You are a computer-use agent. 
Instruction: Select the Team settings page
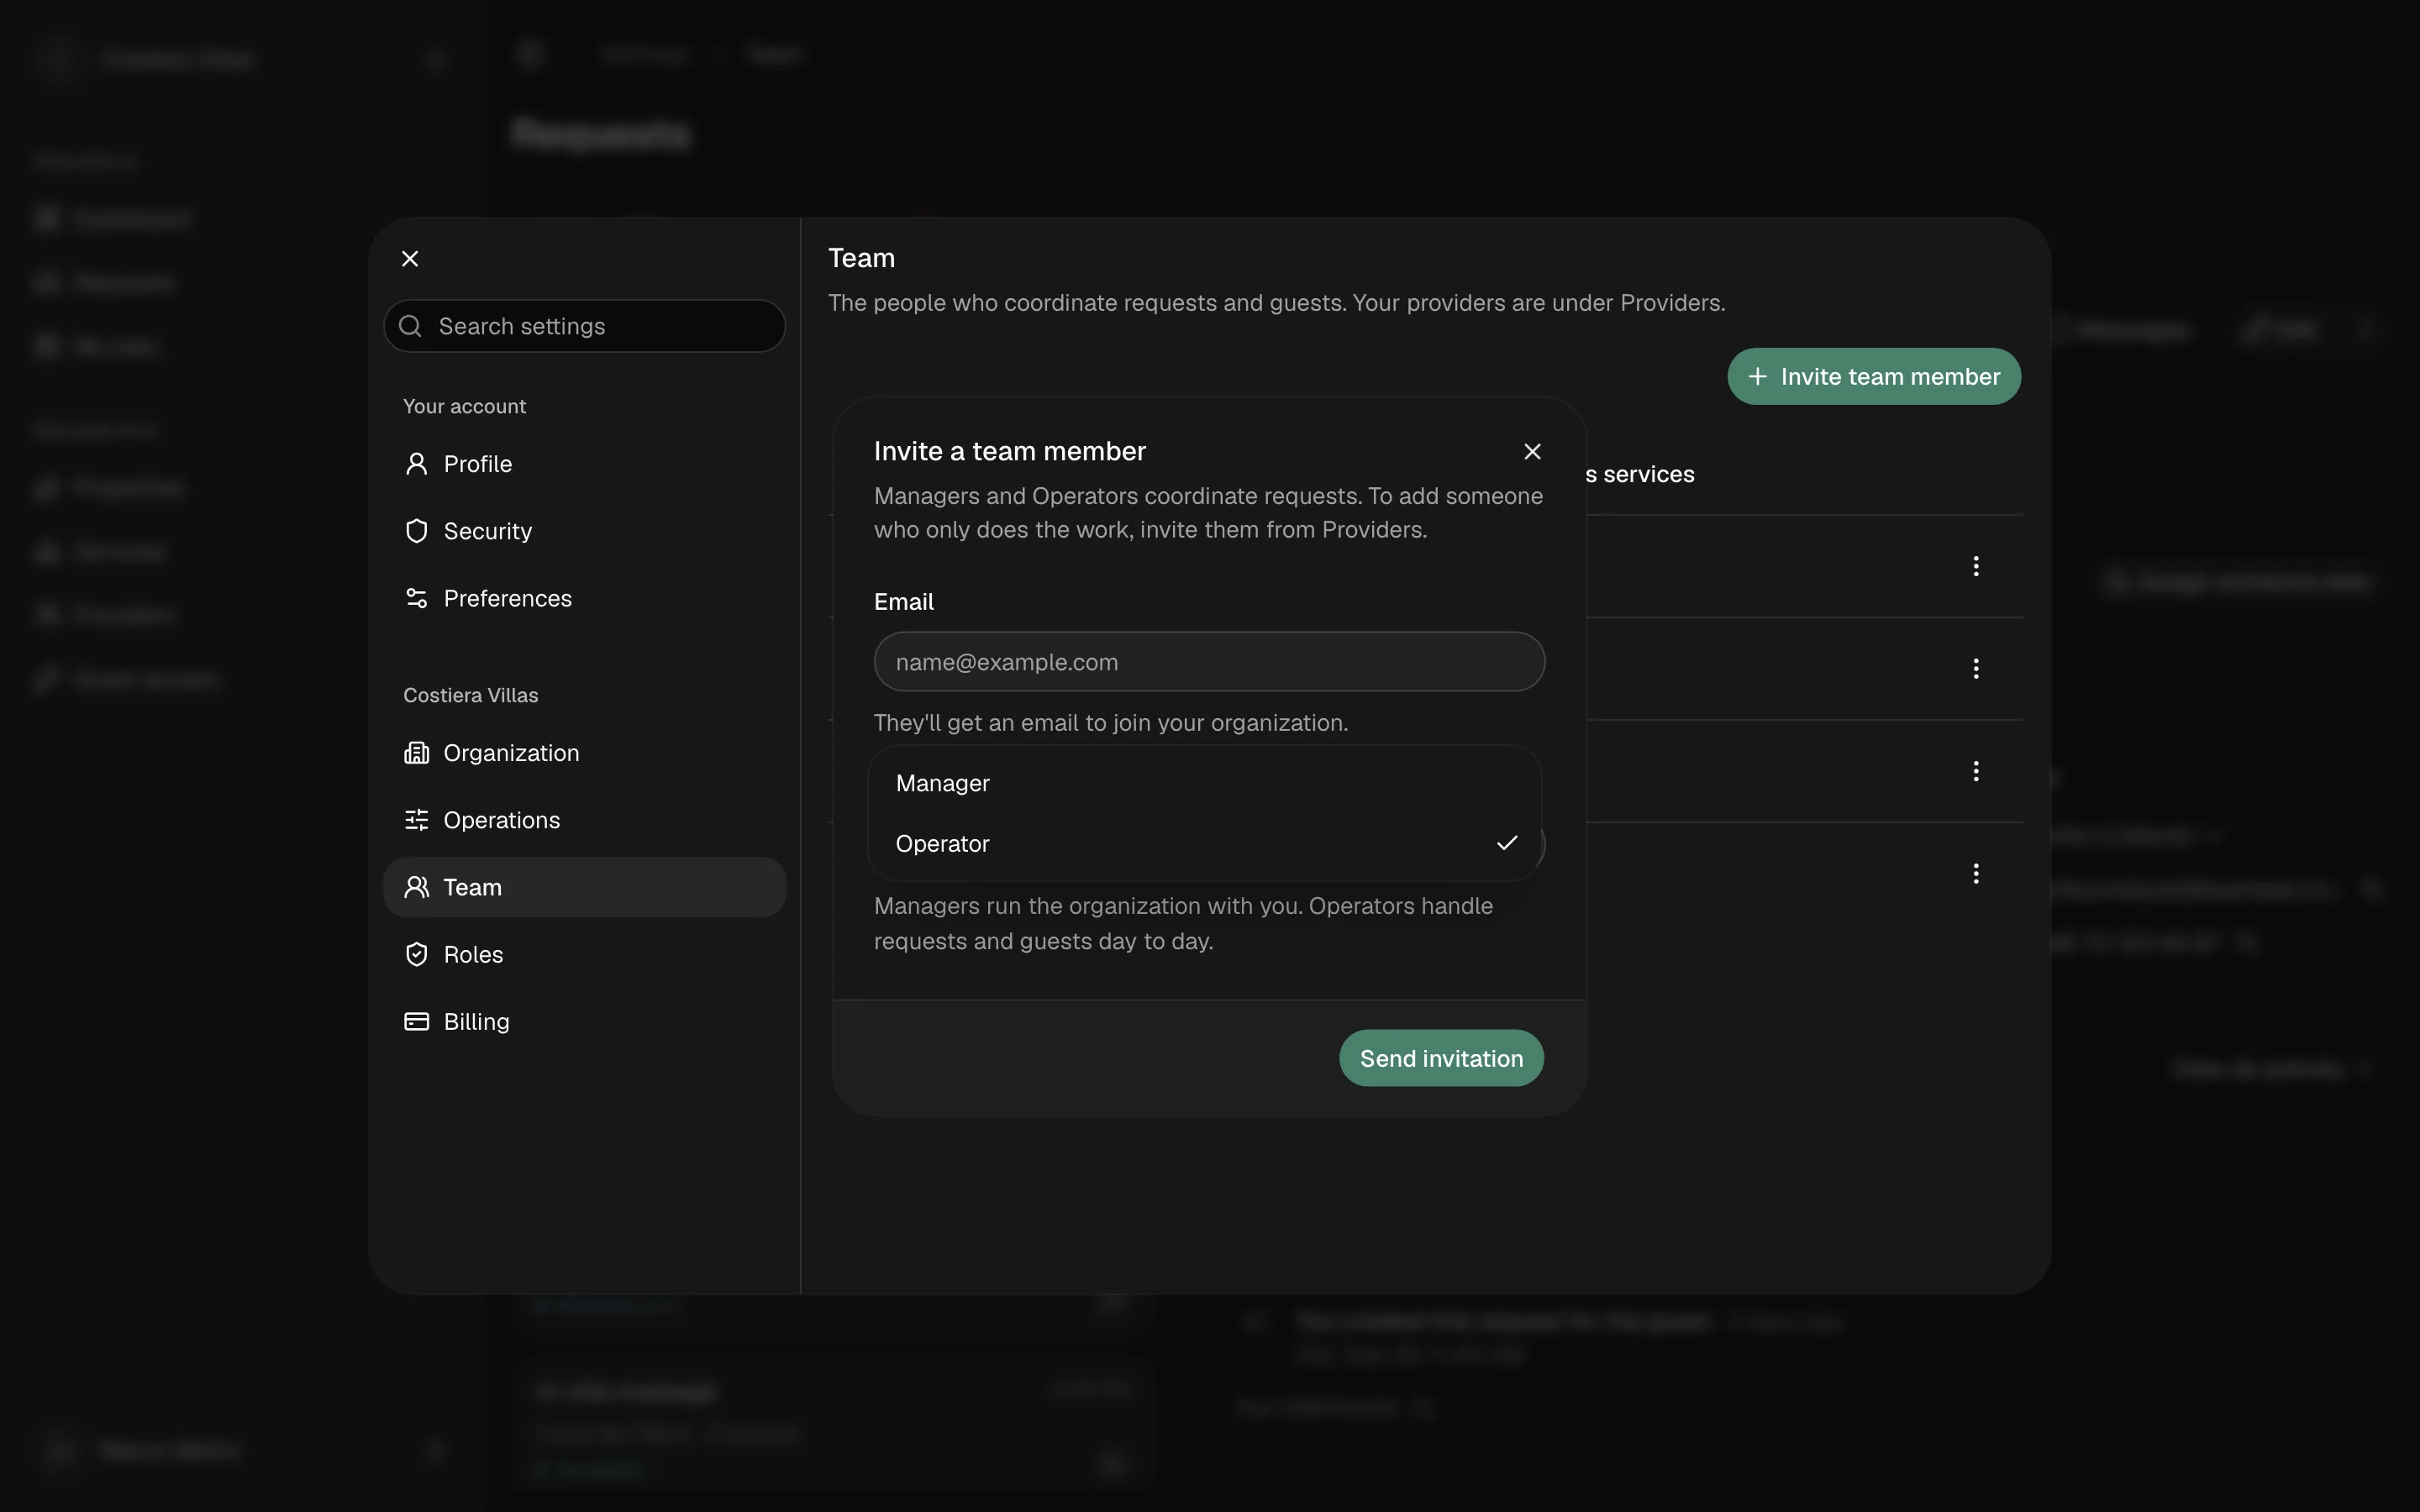click(x=584, y=887)
